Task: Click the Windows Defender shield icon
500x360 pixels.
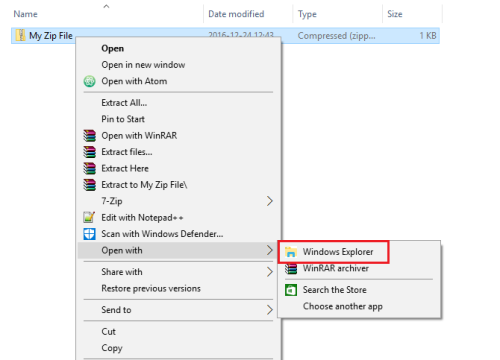Action: [89, 234]
